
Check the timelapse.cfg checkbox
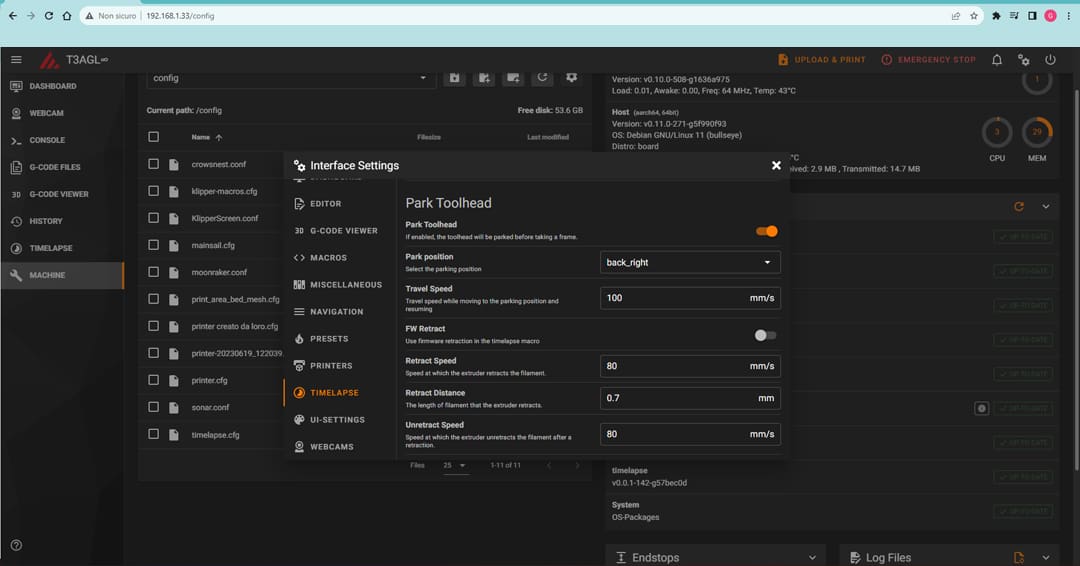coord(154,434)
